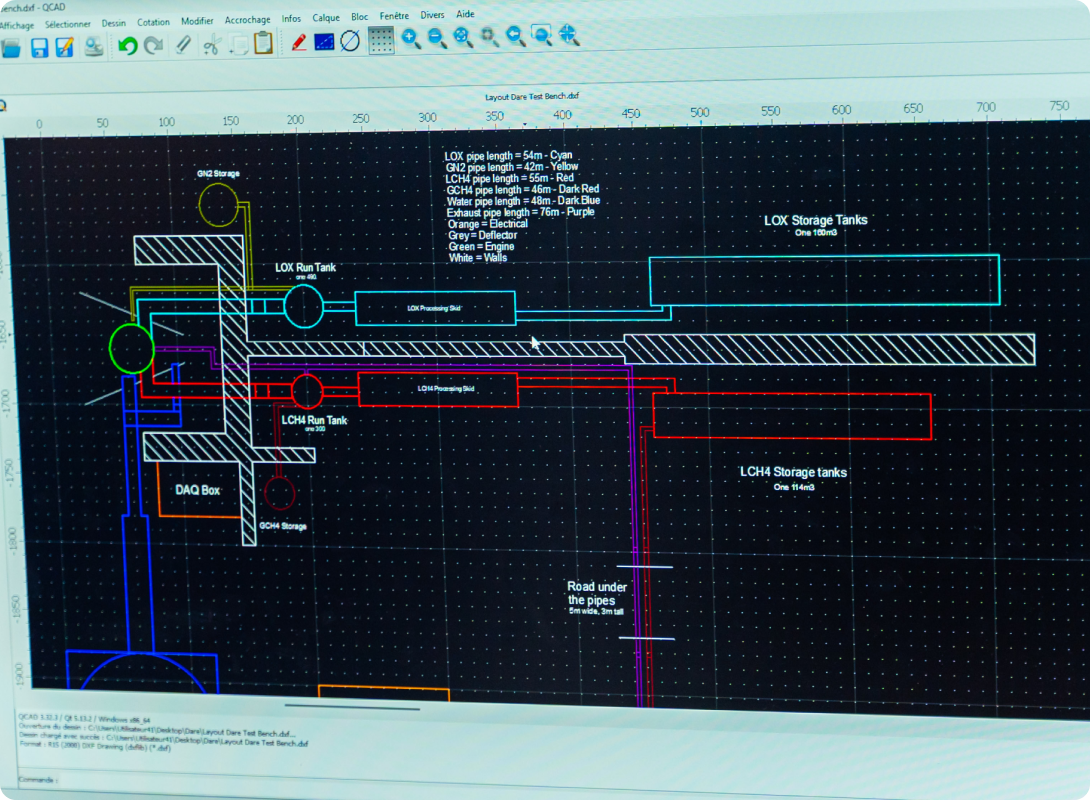Image resolution: width=1090 pixels, height=800 pixels.
Task: Click the Open file folder icon
Action: pyautogui.click(x=10, y=46)
